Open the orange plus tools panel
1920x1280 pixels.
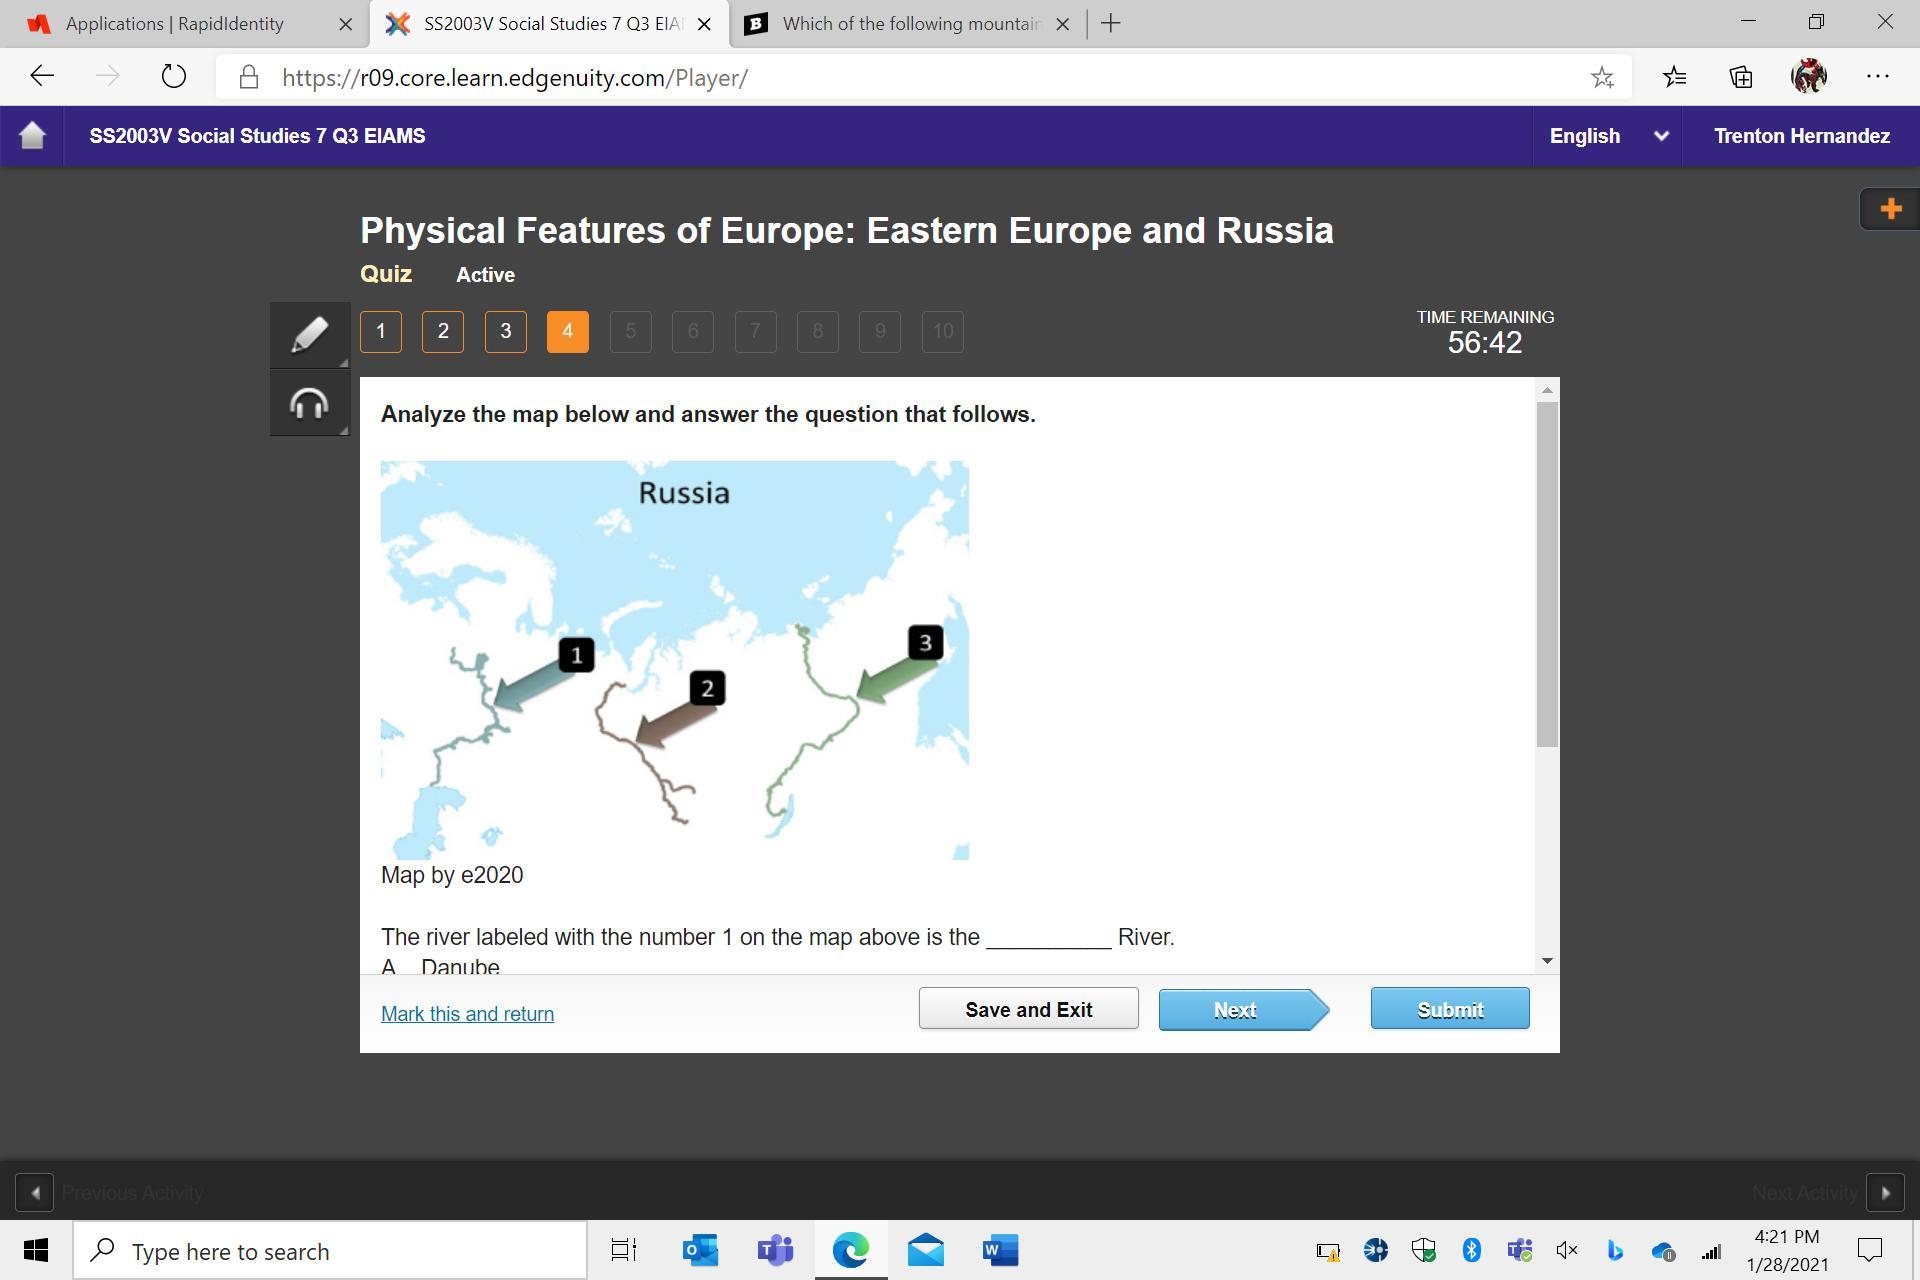click(x=1890, y=209)
